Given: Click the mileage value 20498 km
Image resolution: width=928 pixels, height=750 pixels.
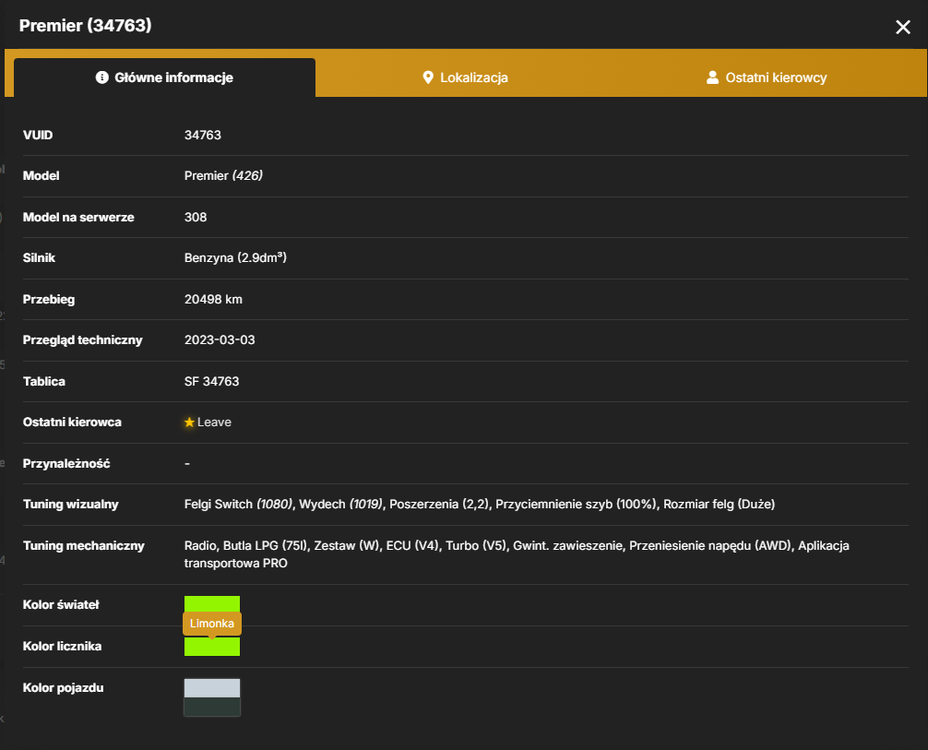Looking at the screenshot, I should click(x=213, y=300).
